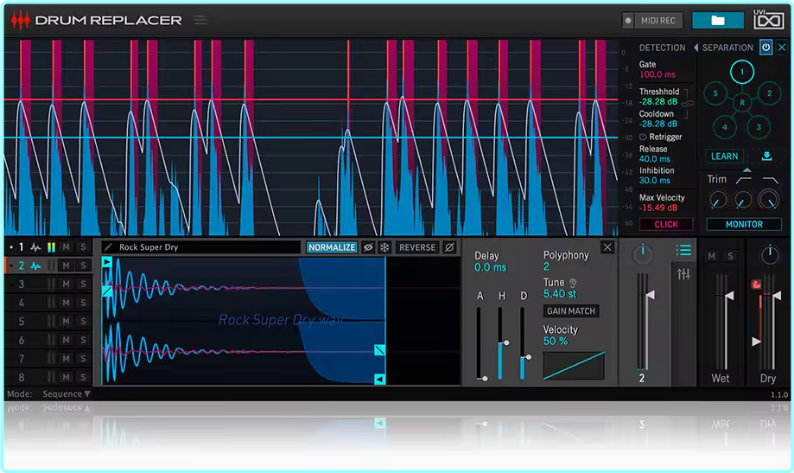Viewport: 794px width, 473px height.
Task: Click the link icon between Threshold and Cooldown
Action: pos(687,103)
